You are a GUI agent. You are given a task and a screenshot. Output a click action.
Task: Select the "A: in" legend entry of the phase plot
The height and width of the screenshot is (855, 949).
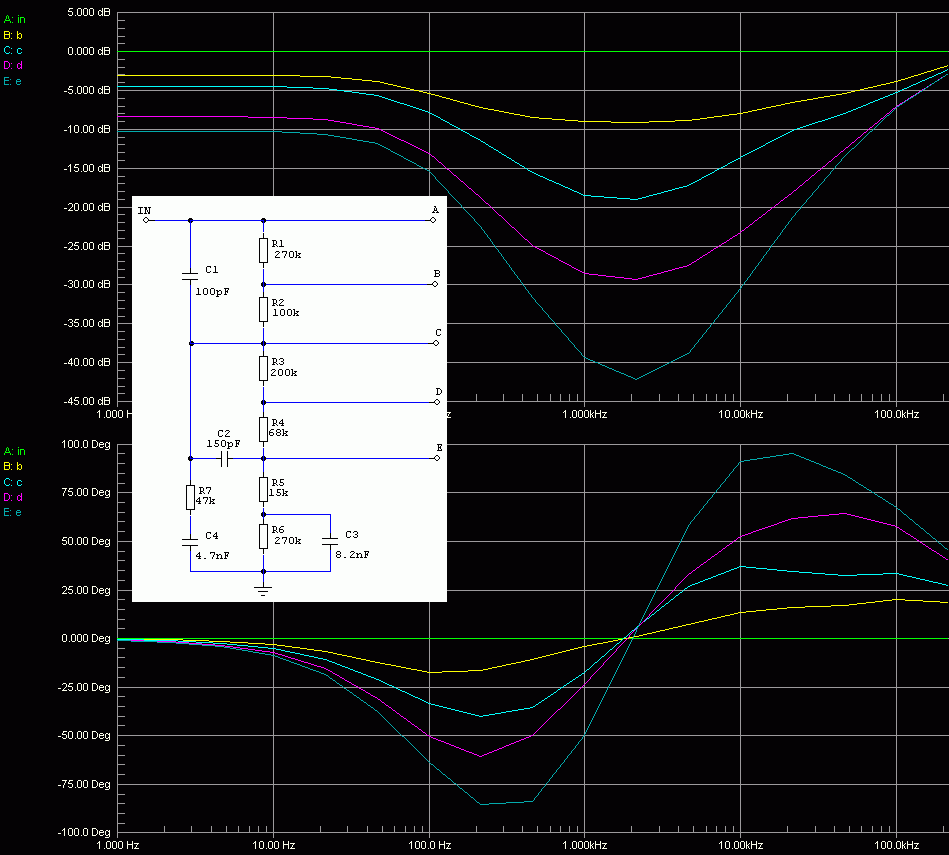pyautogui.click(x=15, y=451)
